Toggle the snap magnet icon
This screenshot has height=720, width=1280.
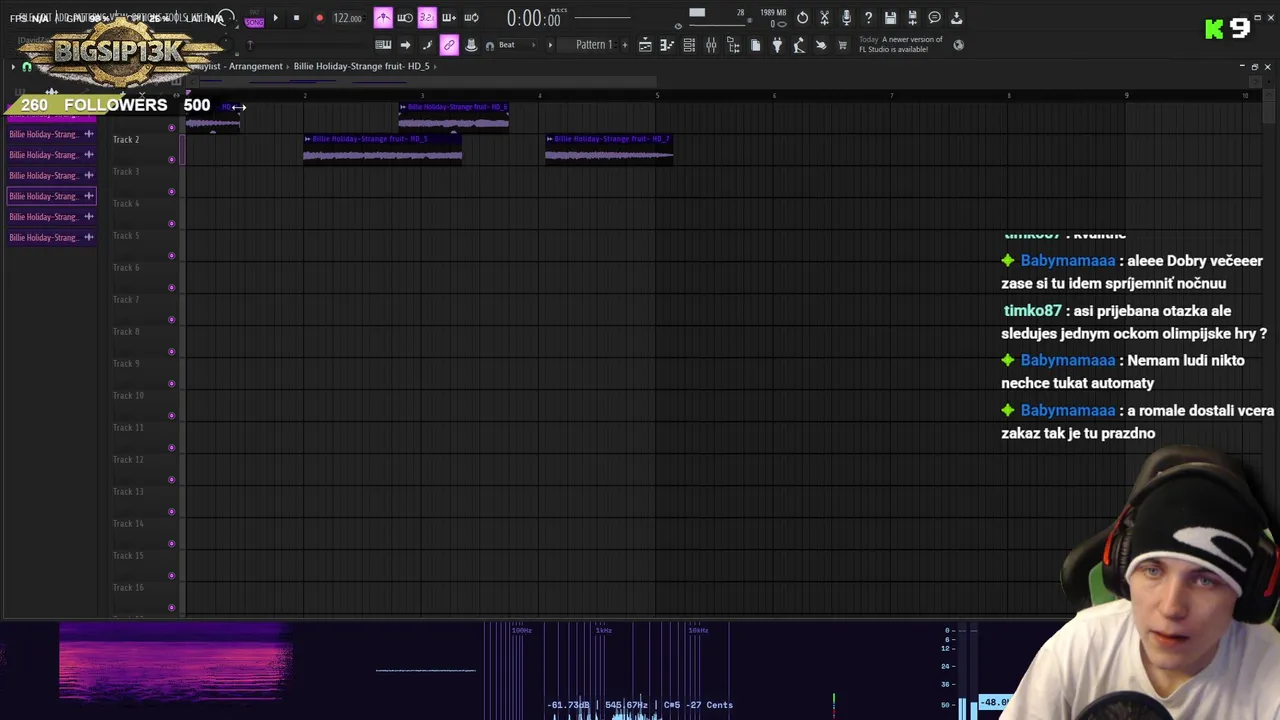[x=489, y=45]
